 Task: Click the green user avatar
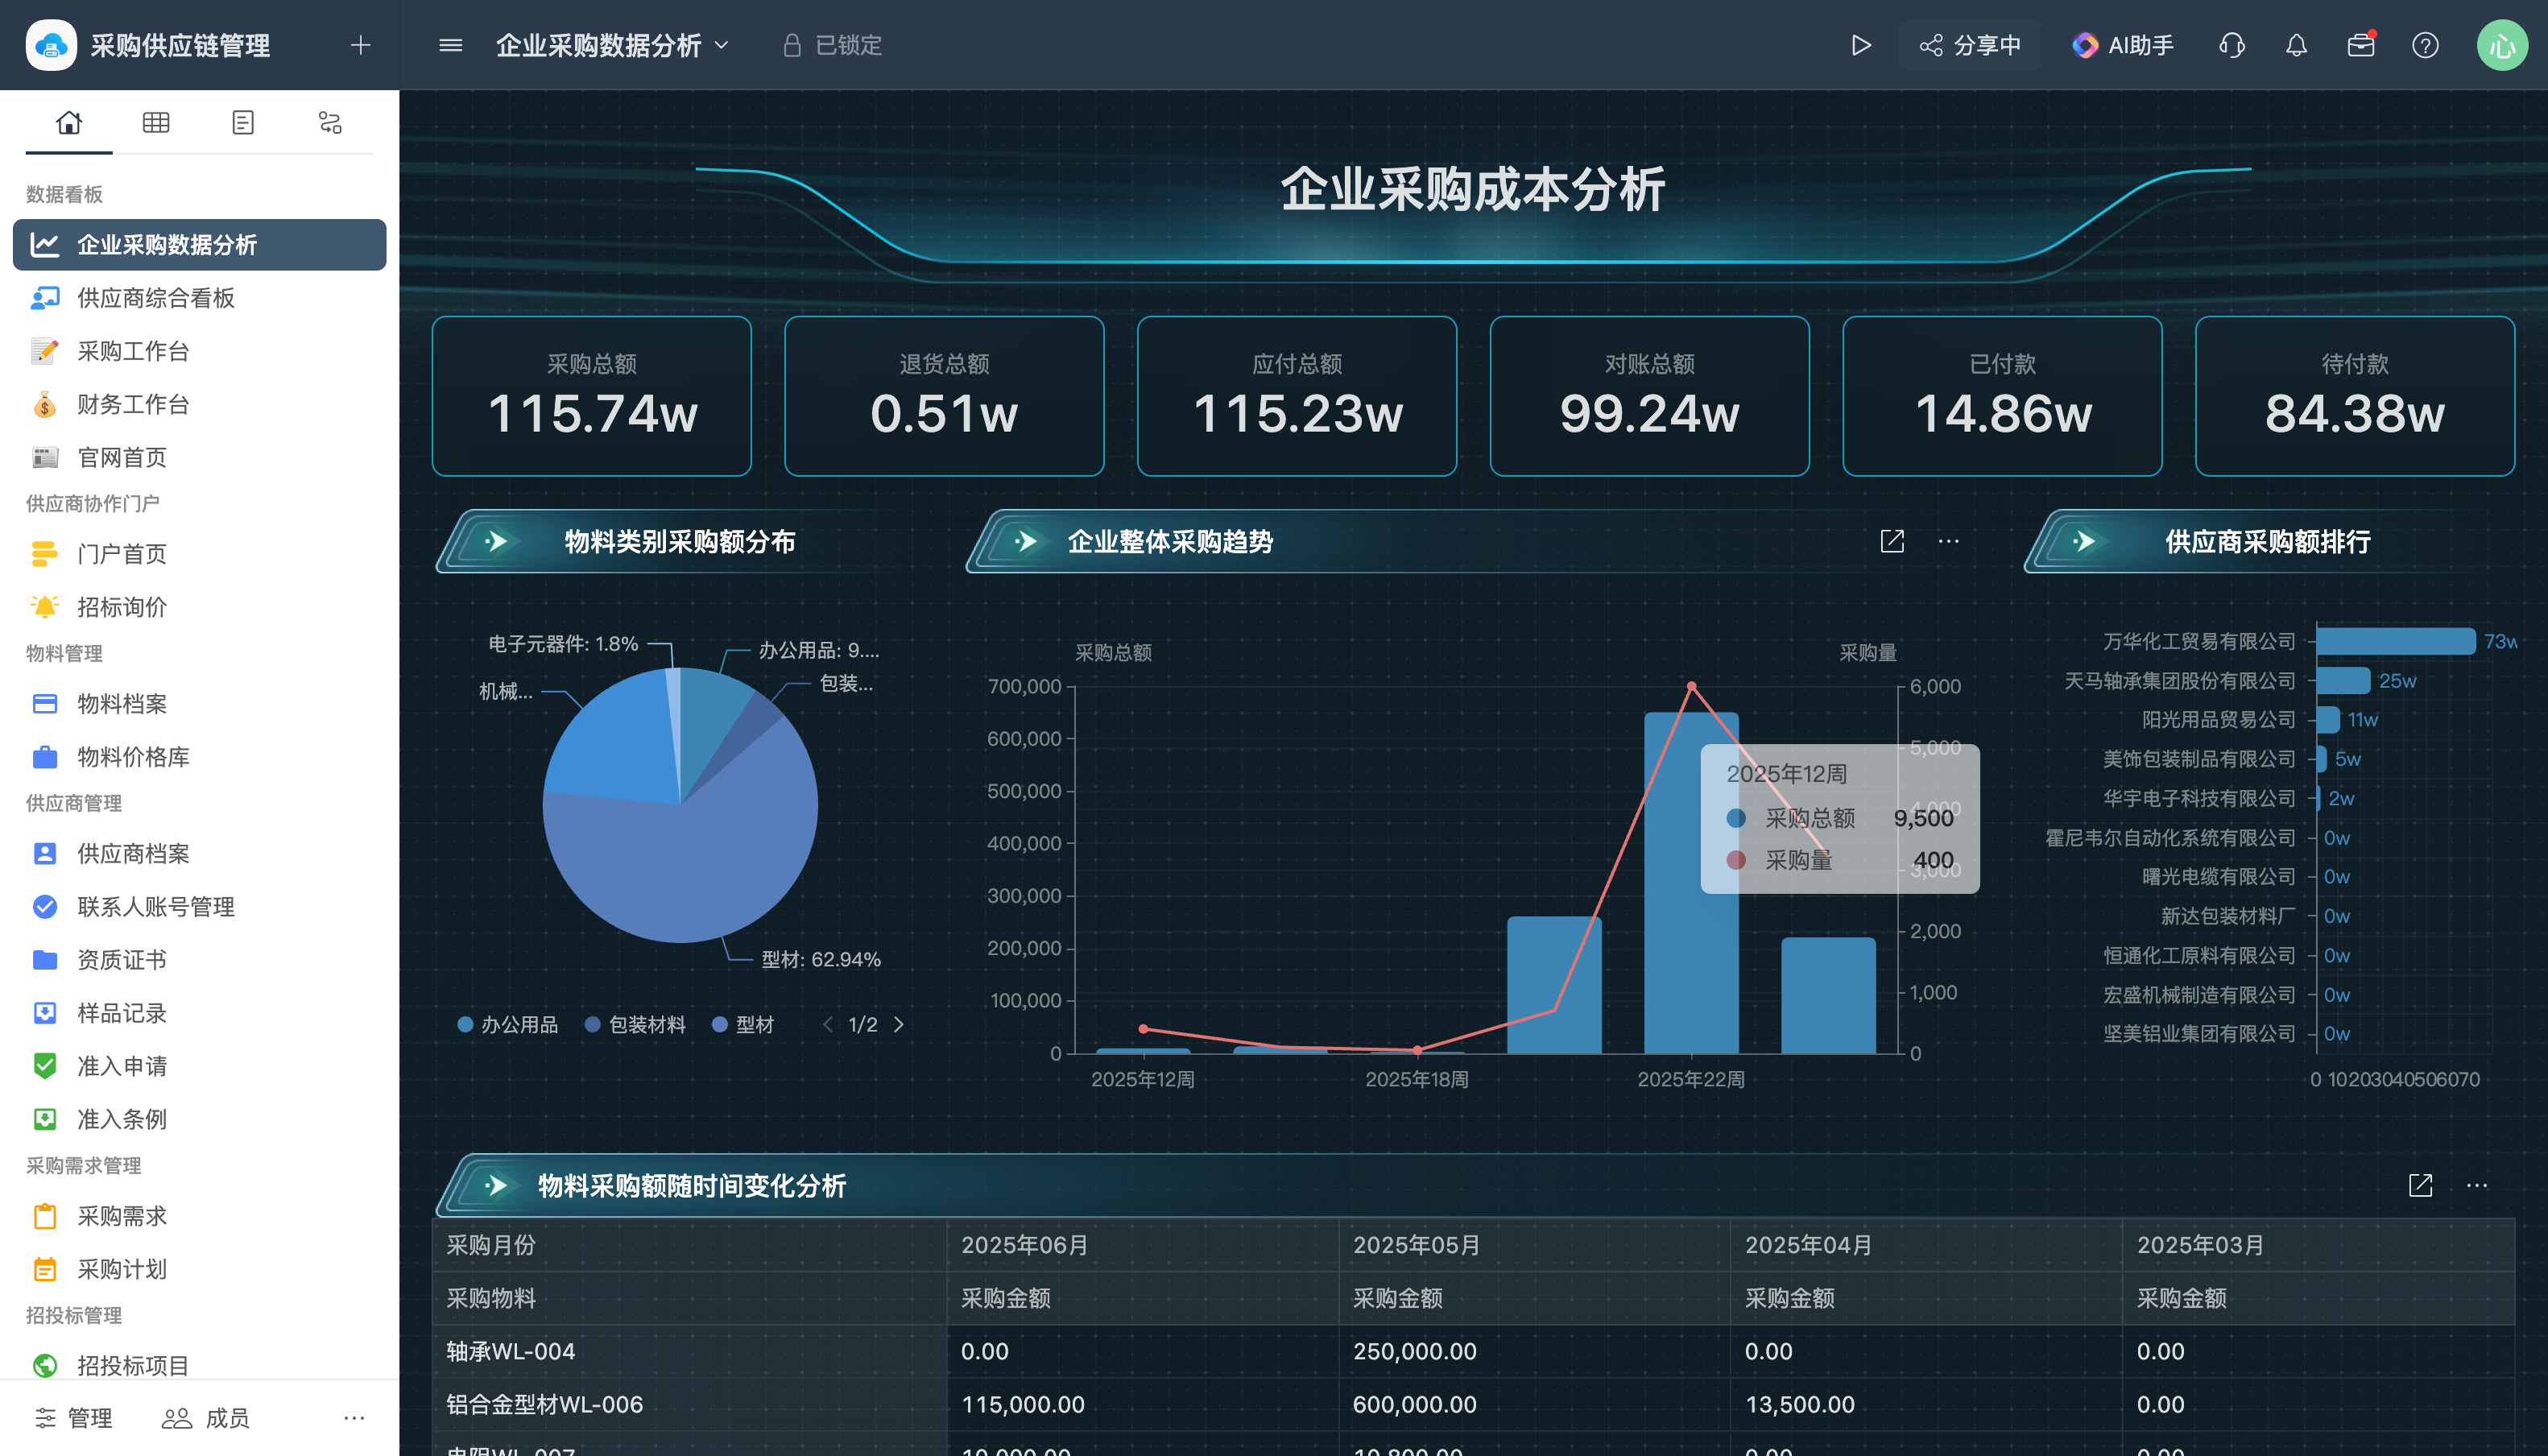click(x=2501, y=45)
